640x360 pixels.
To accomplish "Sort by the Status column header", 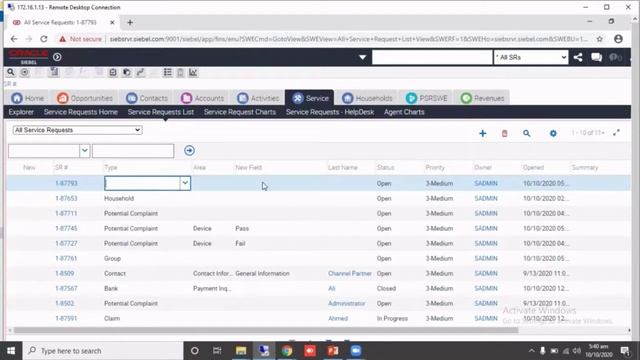I will point(385,167).
